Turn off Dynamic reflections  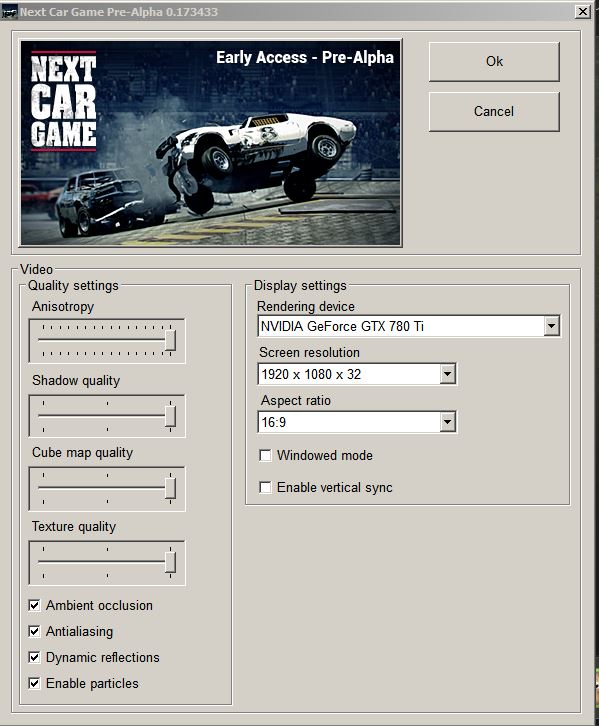click(34, 657)
